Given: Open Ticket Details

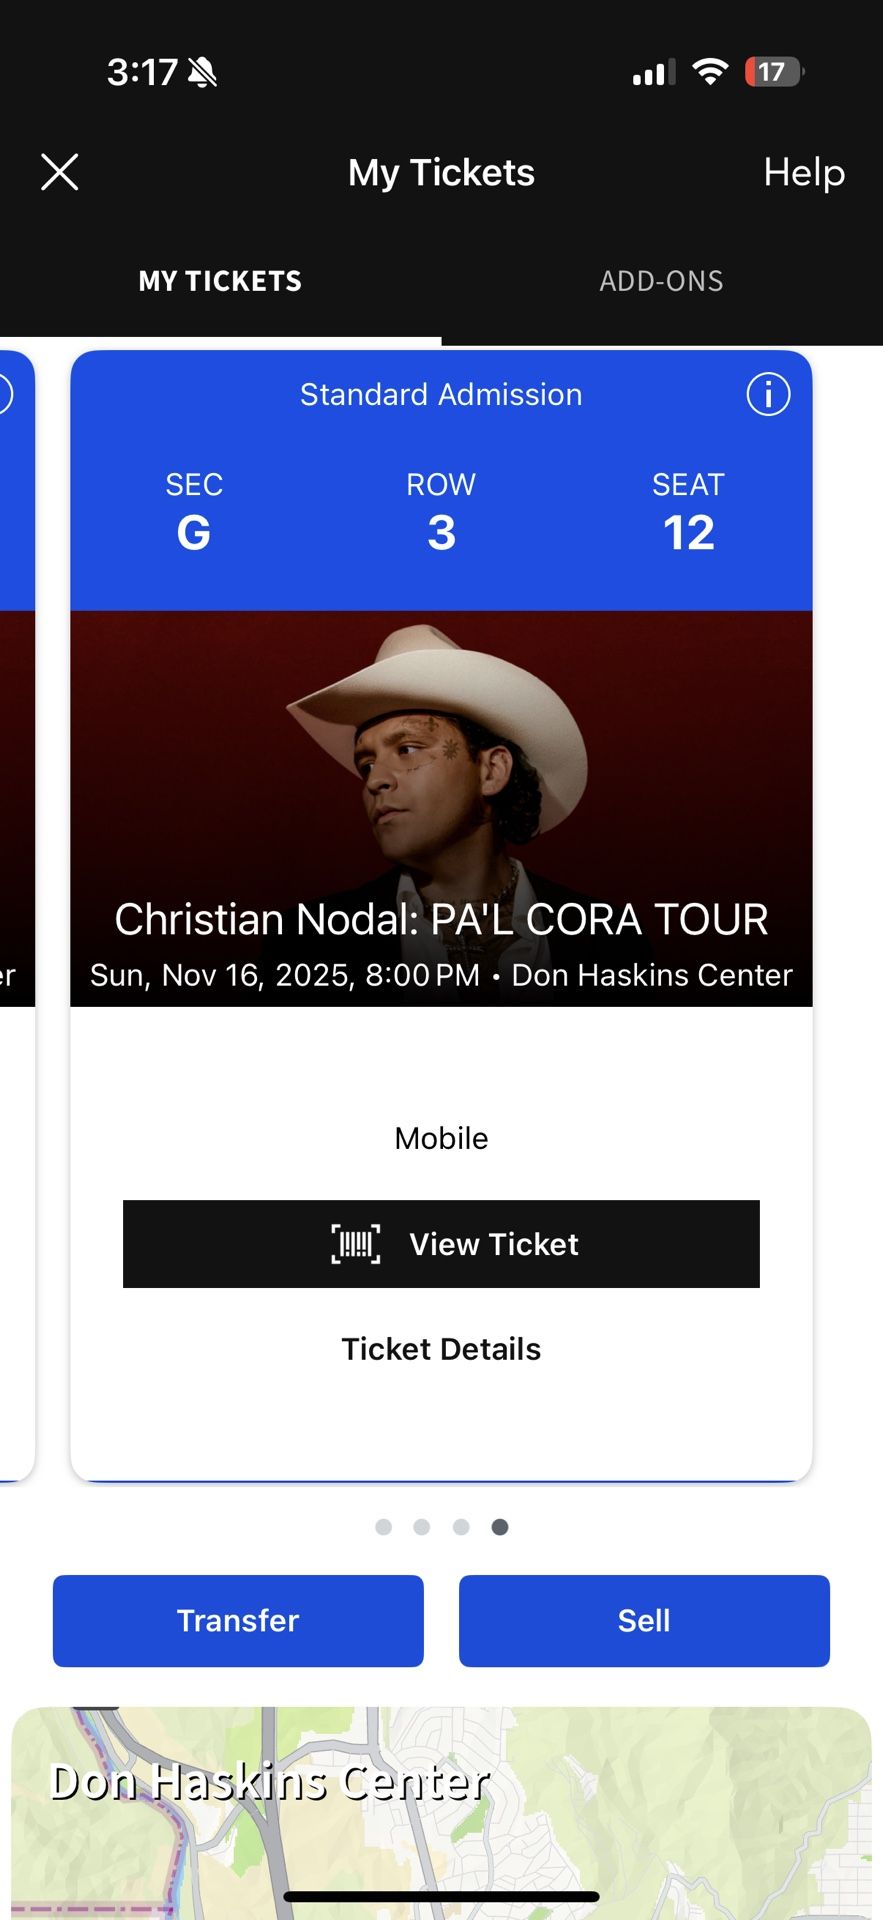Looking at the screenshot, I should 441,1349.
